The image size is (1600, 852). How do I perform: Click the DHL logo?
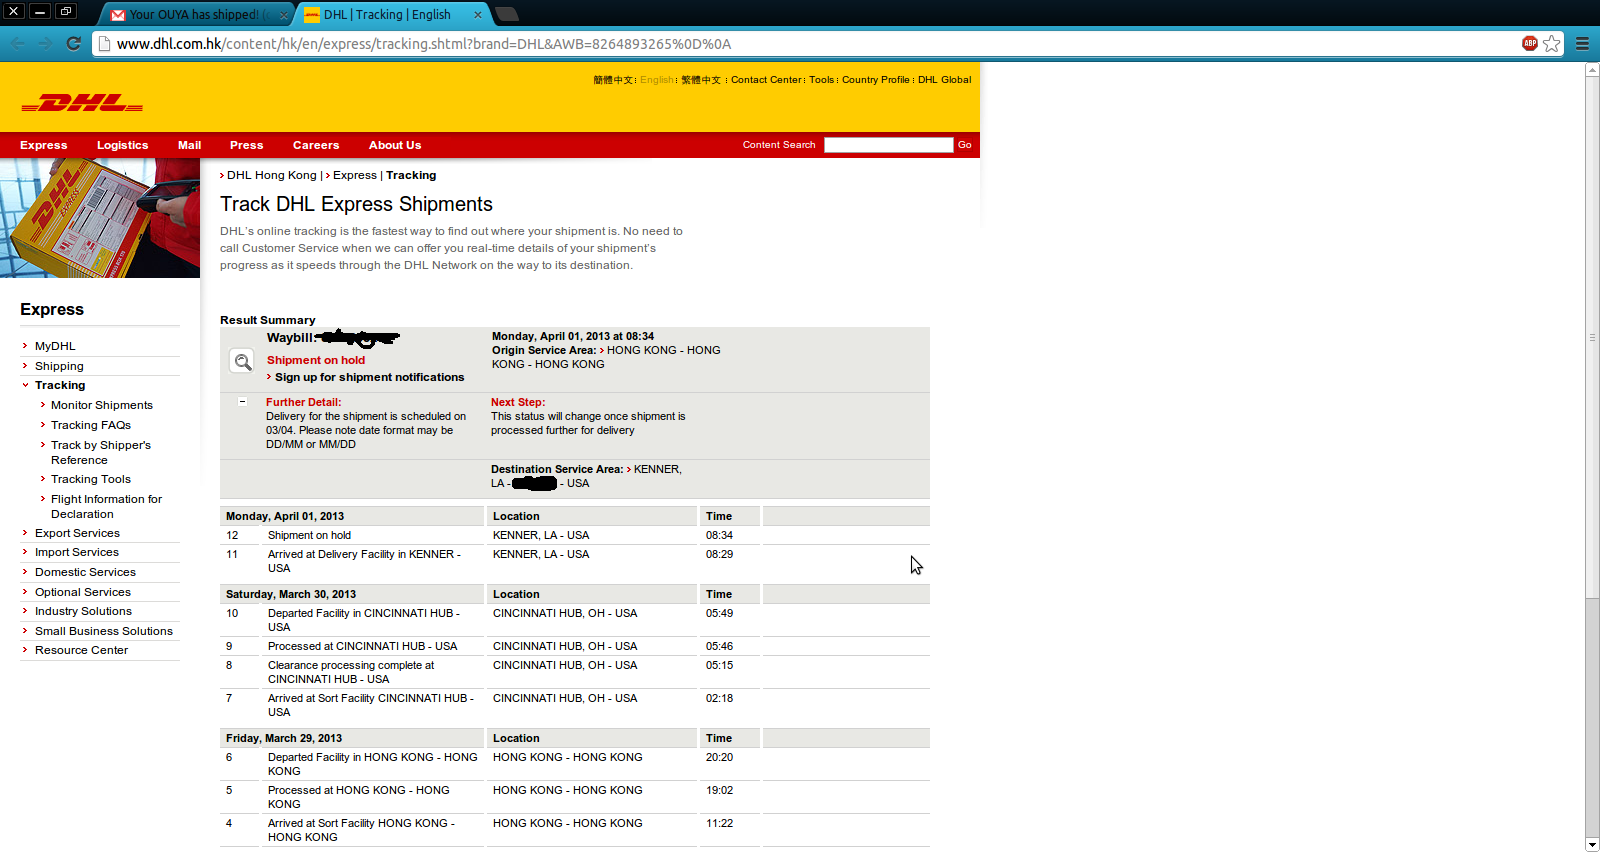[x=82, y=103]
